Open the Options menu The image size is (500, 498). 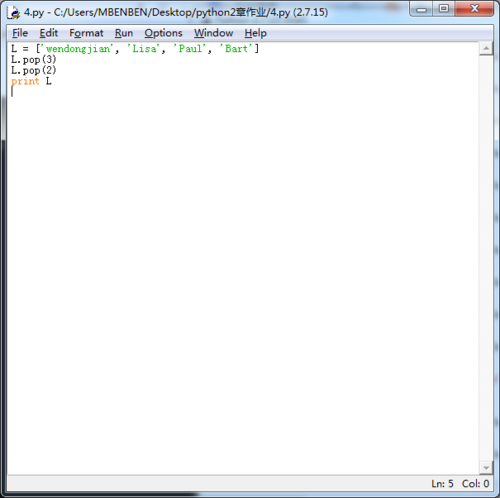pyautogui.click(x=163, y=33)
